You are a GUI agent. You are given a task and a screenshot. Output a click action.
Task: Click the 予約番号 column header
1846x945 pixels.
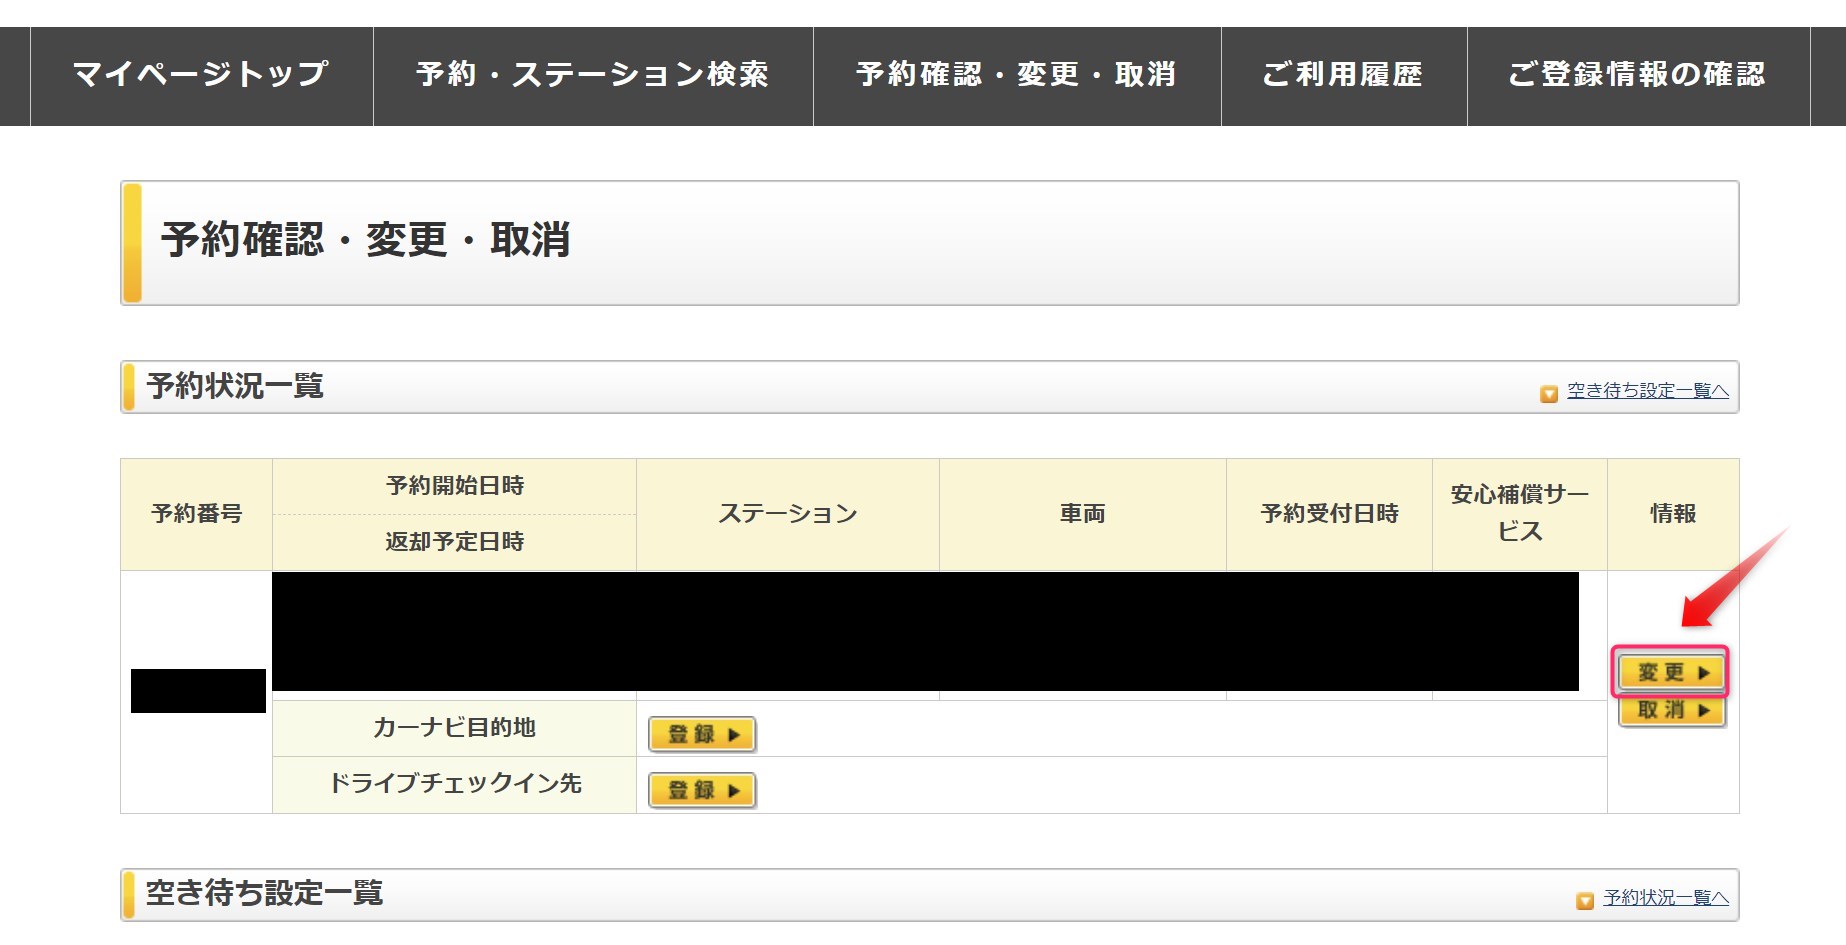click(x=197, y=514)
